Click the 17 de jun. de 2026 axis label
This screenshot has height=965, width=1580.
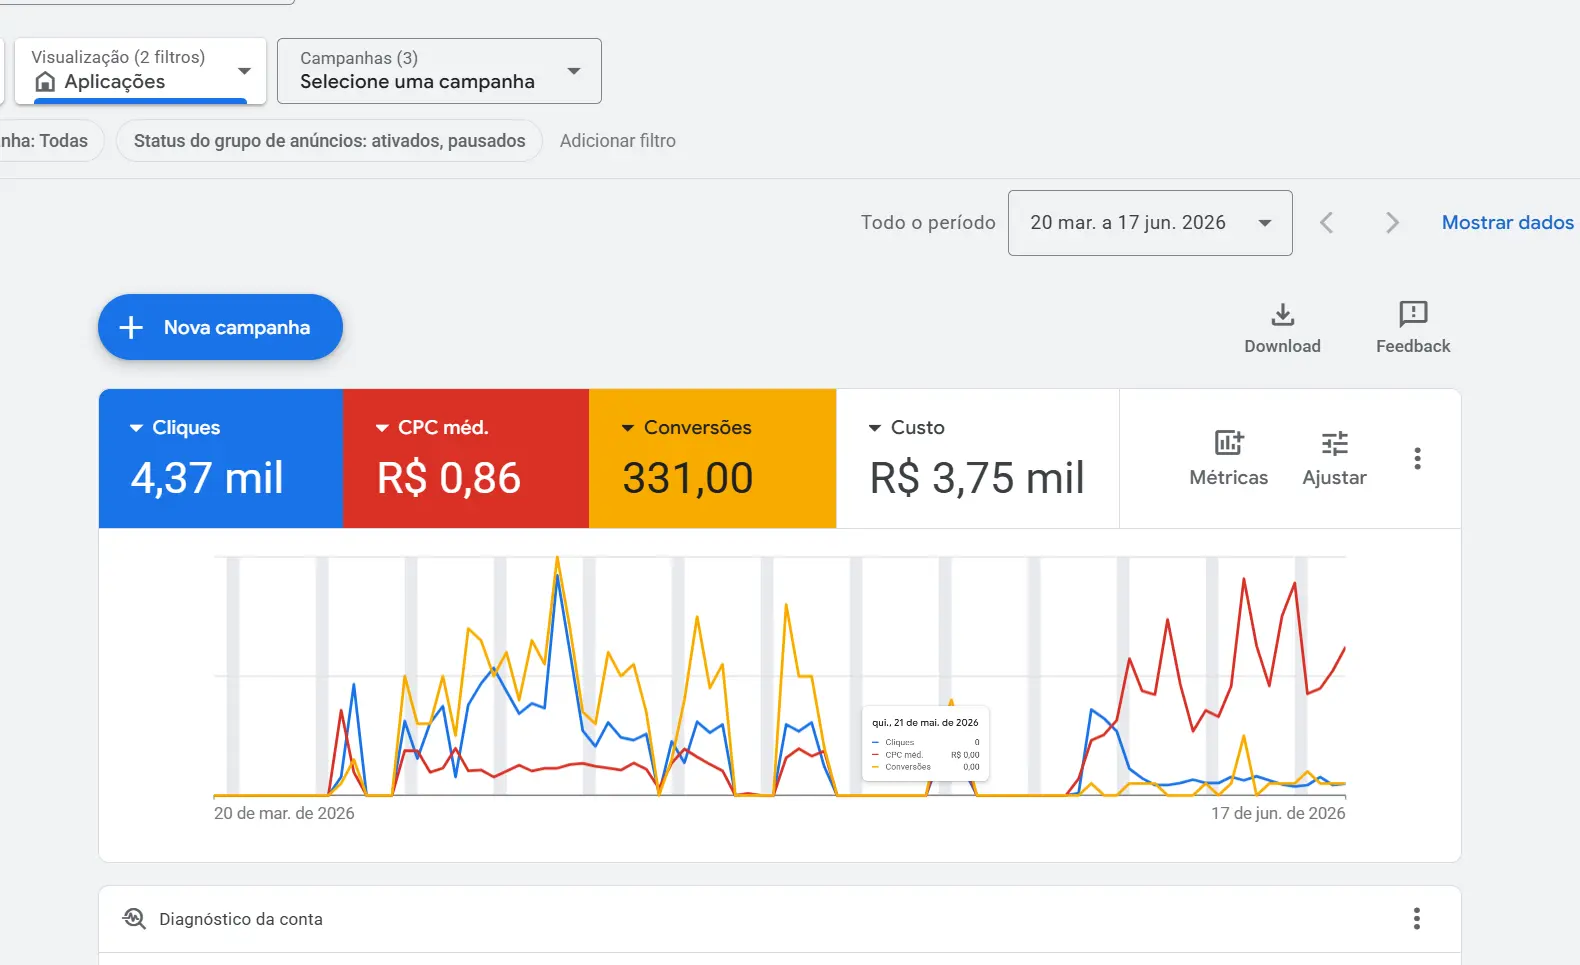(1278, 813)
